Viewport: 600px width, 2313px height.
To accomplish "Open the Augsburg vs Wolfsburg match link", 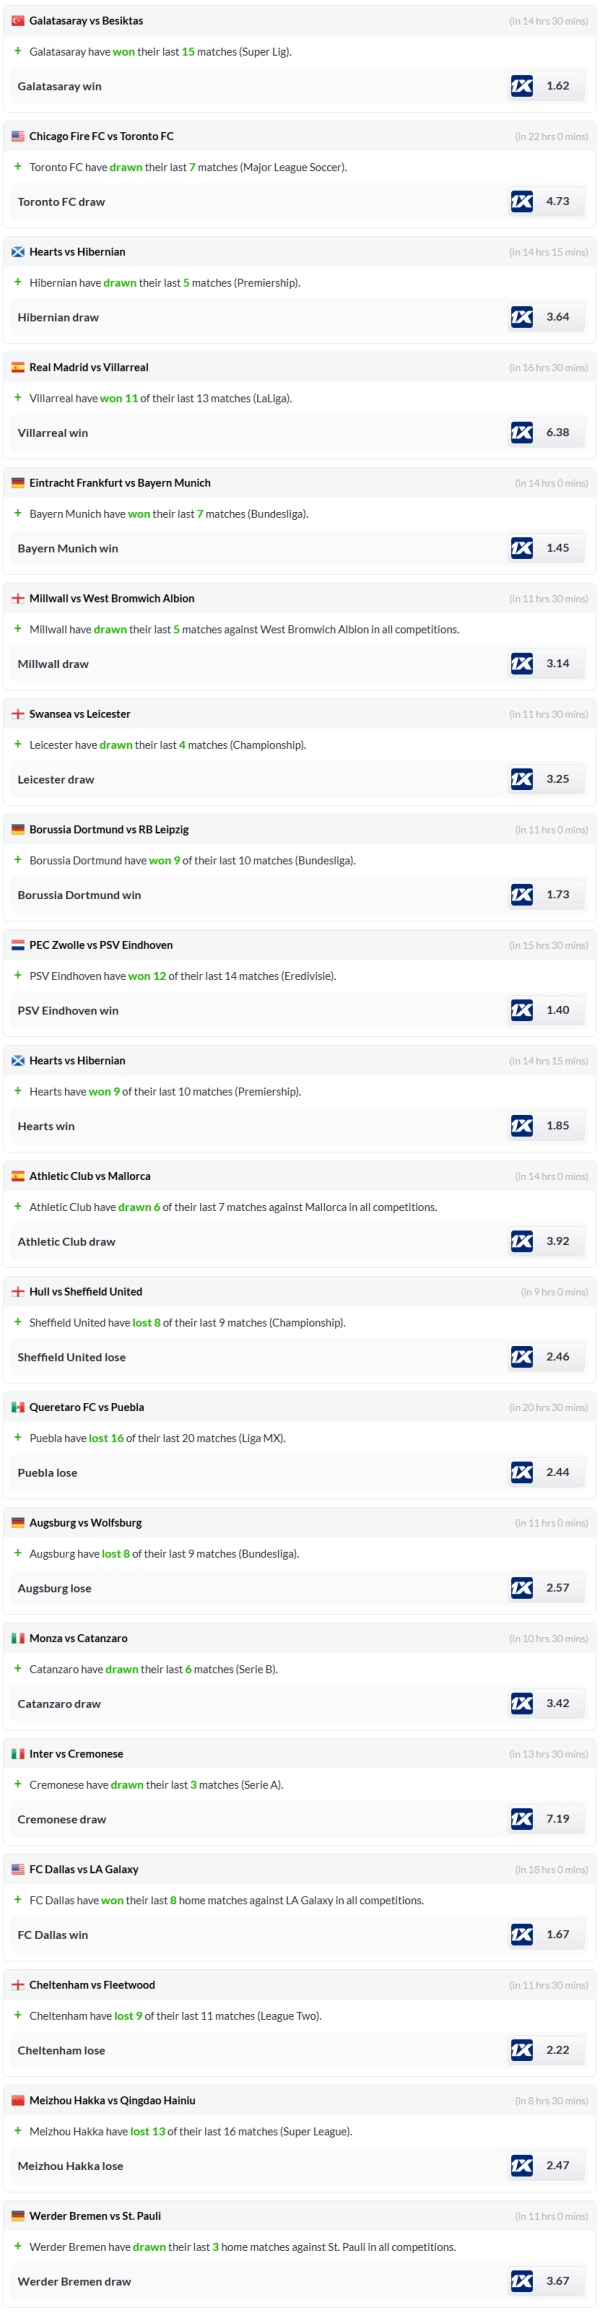I will (x=85, y=1523).
